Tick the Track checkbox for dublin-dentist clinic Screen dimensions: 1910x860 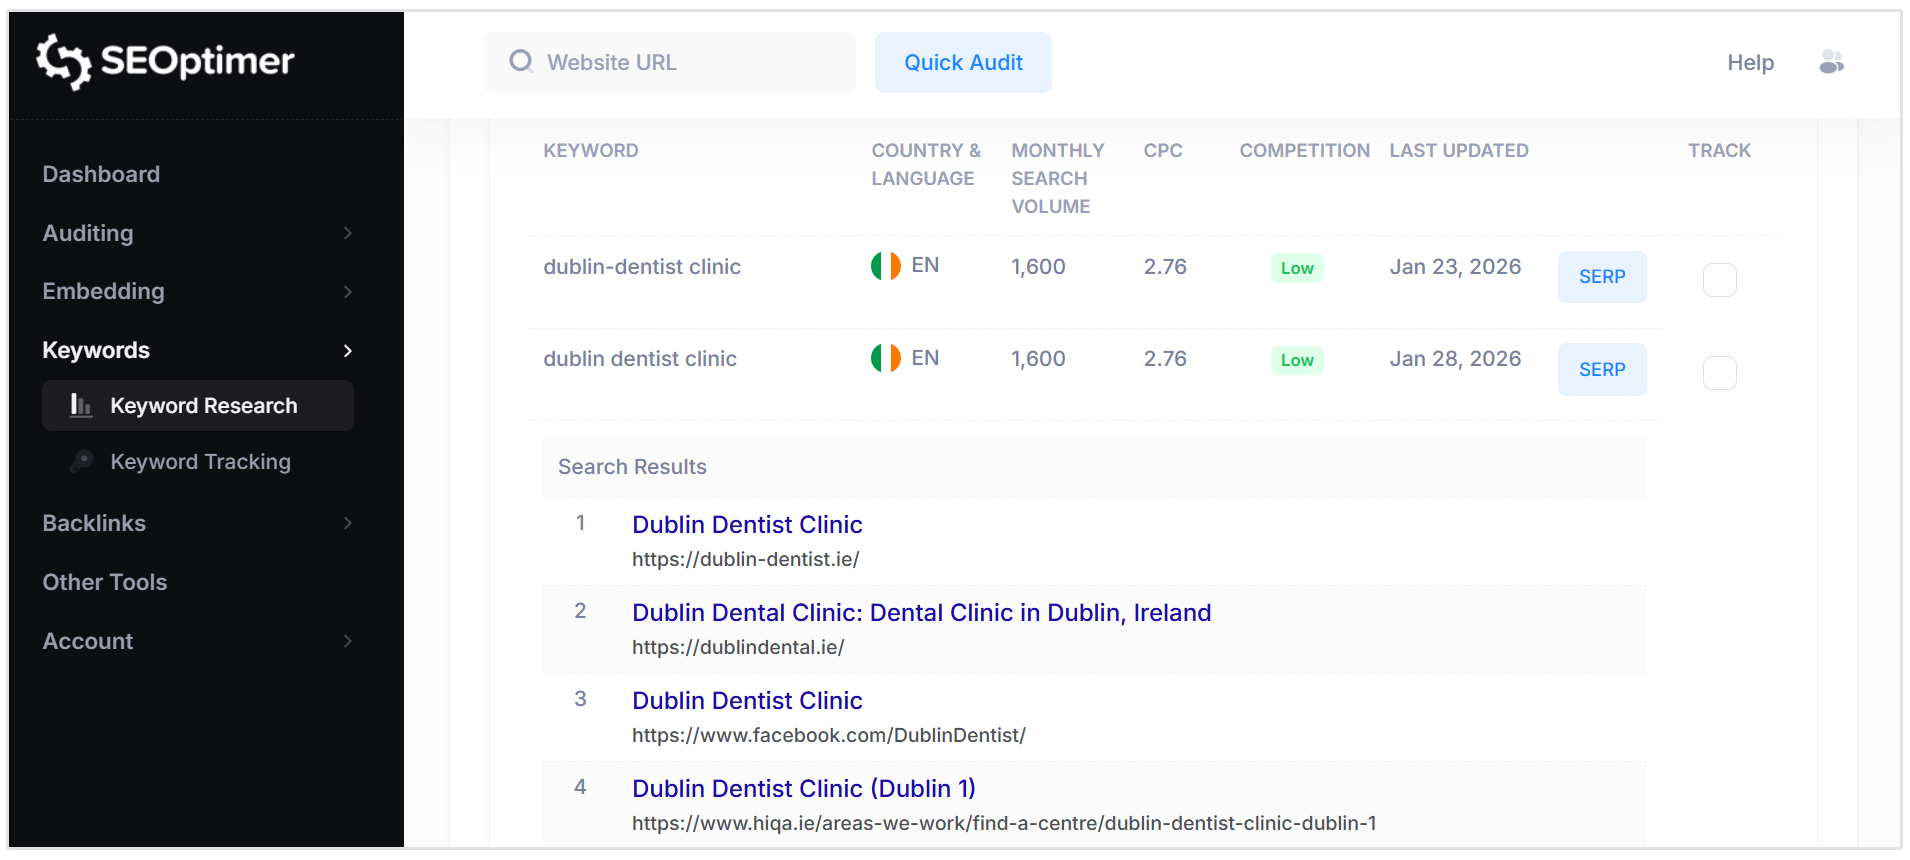click(1719, 280)
